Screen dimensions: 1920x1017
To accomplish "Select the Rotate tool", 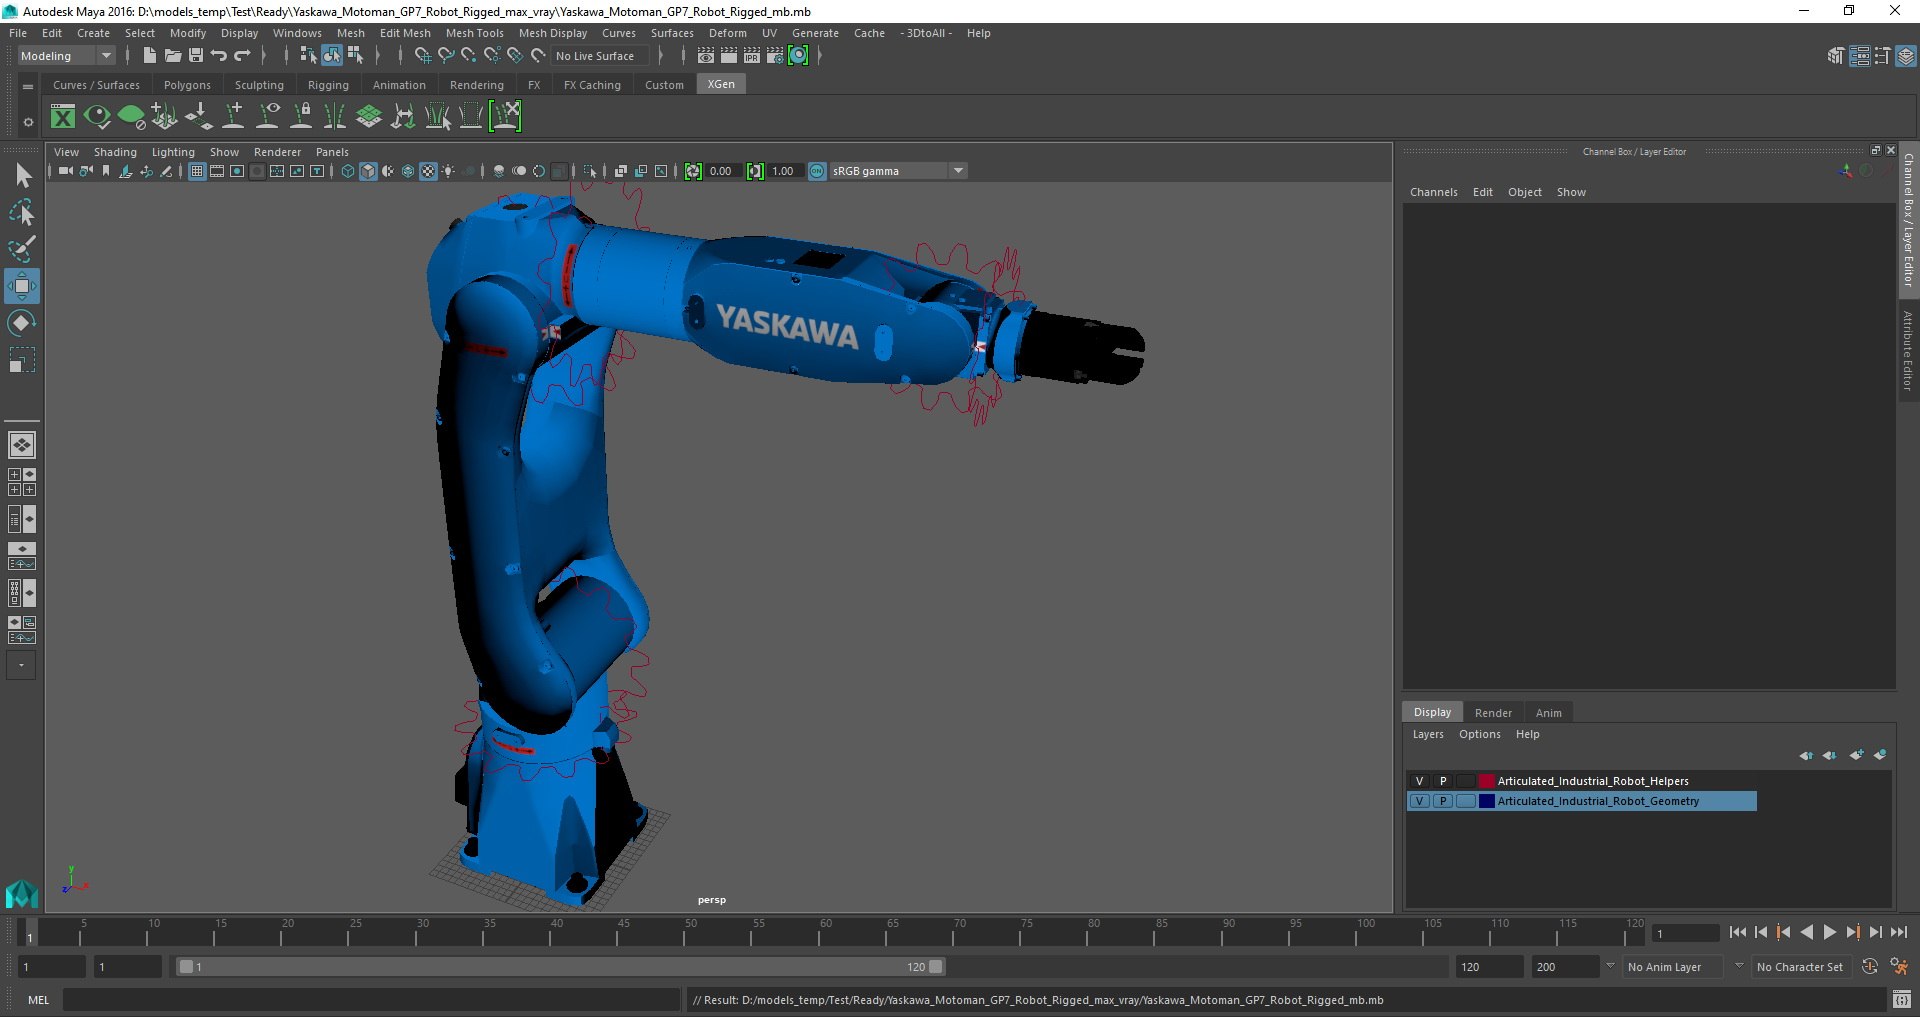I will click(x=22, y=323).
